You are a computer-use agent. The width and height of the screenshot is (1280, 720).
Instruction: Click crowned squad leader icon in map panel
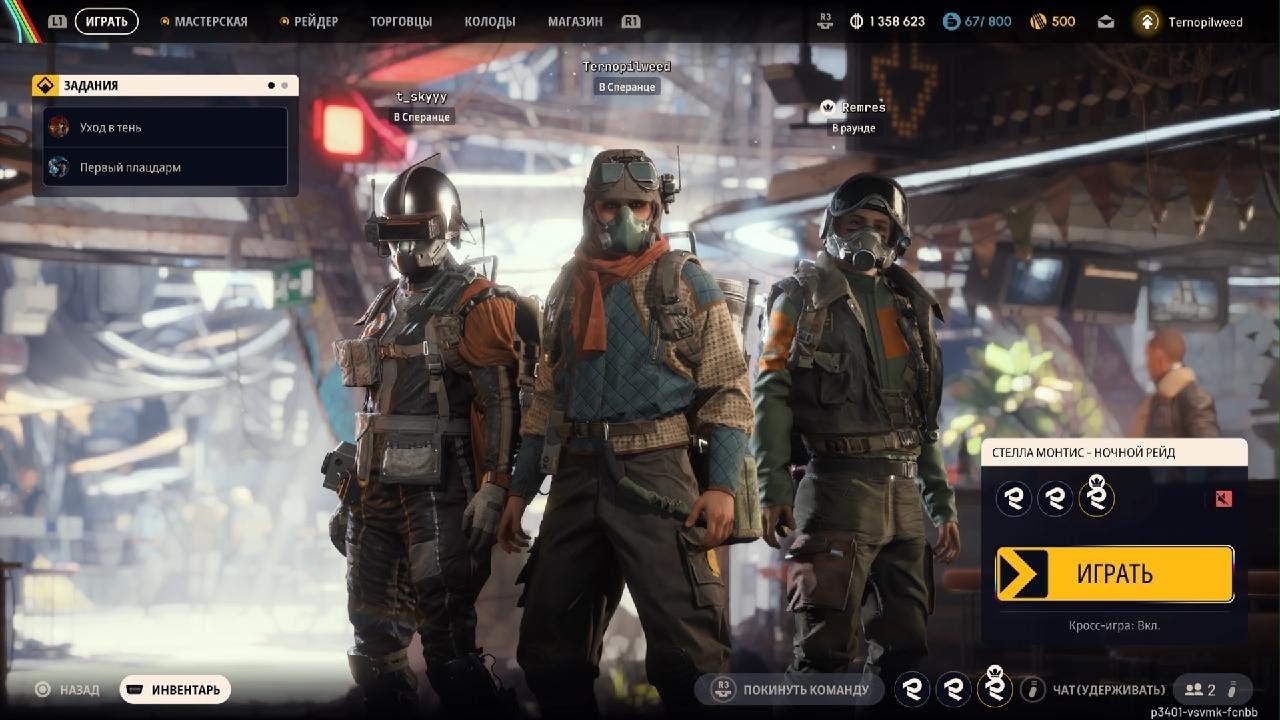click(1097, 496)
